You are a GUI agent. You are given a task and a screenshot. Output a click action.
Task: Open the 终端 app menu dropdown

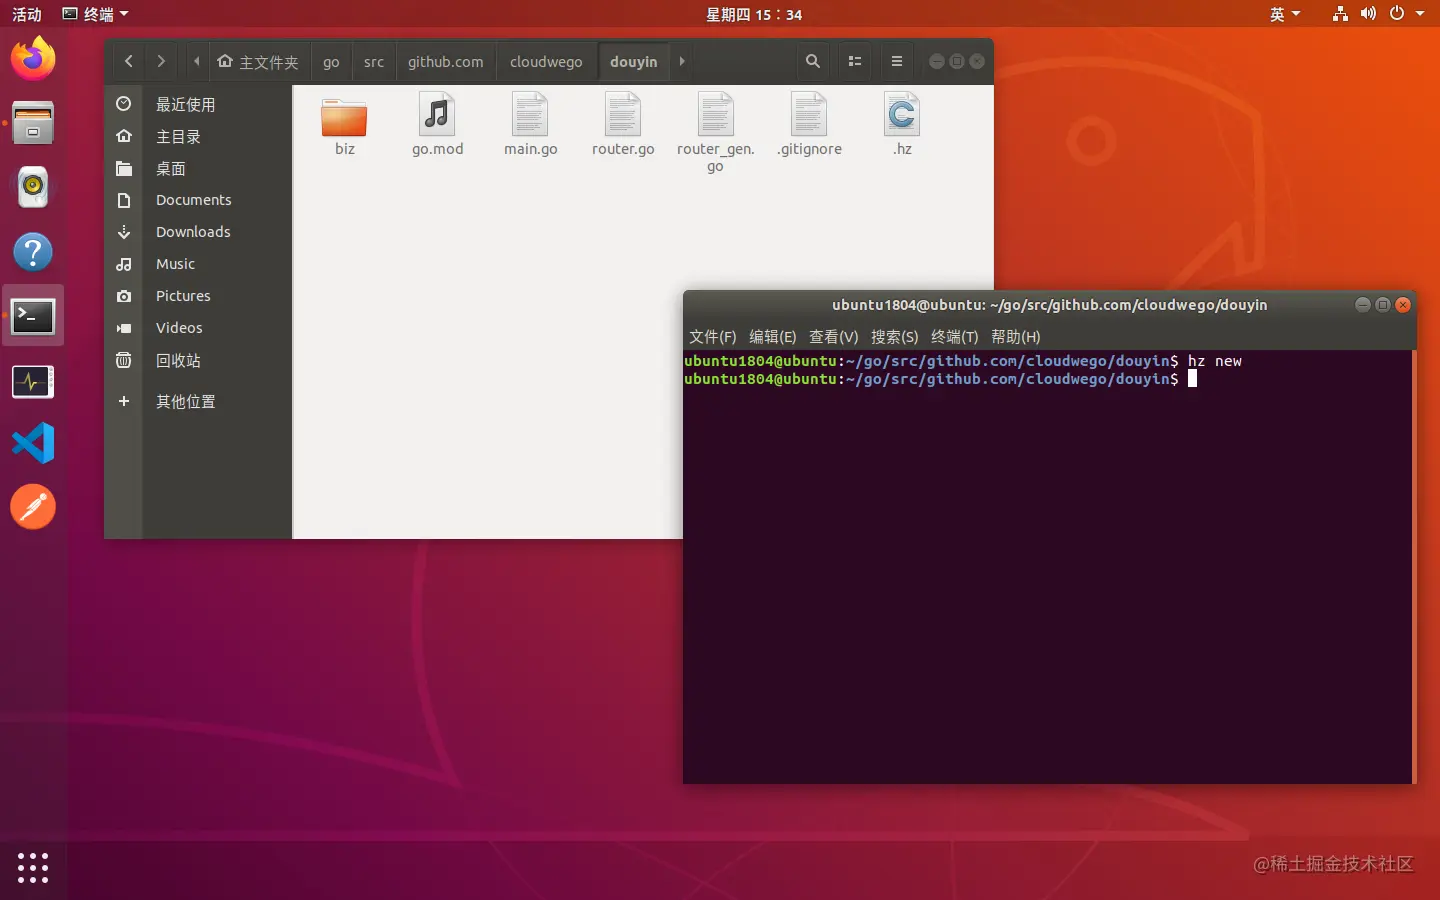point(96,14)
